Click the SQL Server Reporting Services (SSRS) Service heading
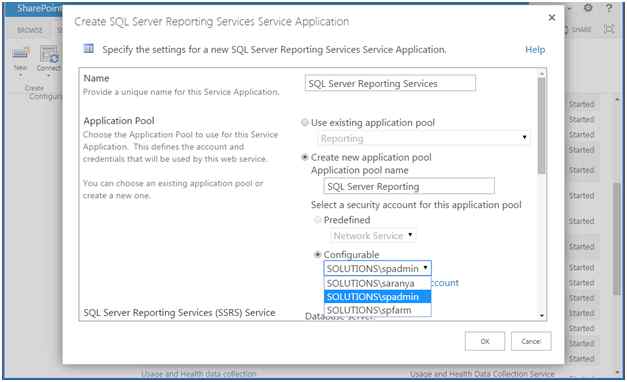This screenshot has width=627, height=382. pos(179,313)
